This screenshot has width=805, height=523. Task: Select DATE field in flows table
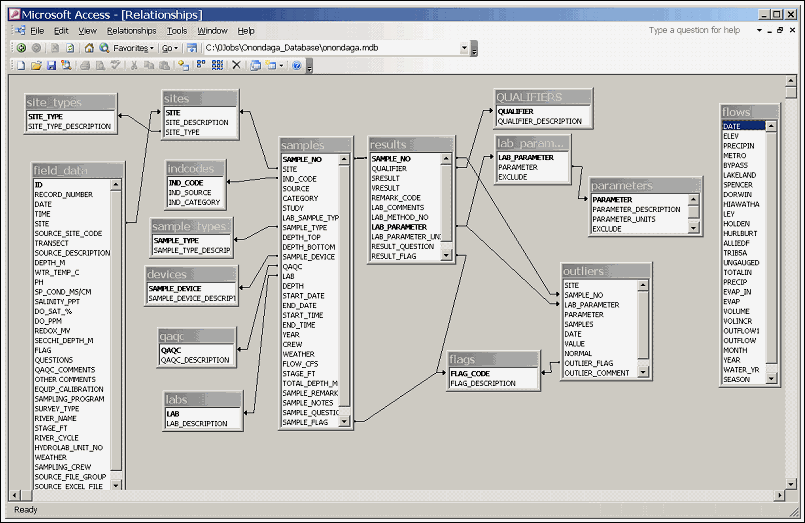[x=743, y=126]
